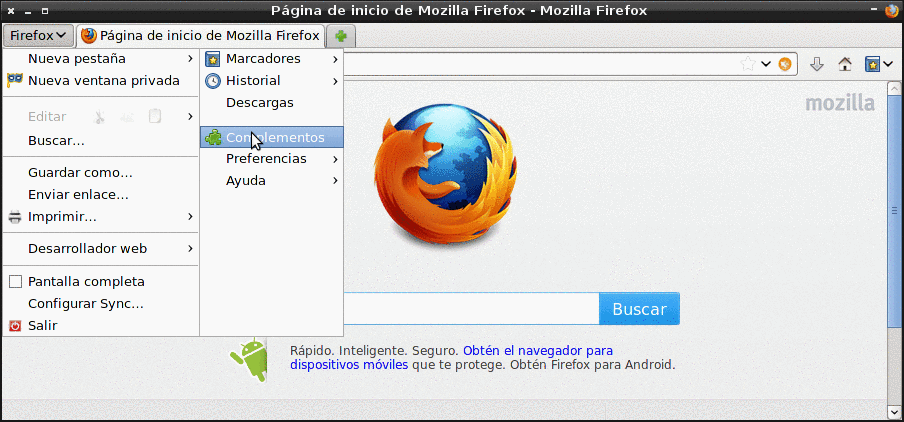Open the address bar history dropdown arrow
The height and width of the screenshot is (422, 904).
coord(766,64)
